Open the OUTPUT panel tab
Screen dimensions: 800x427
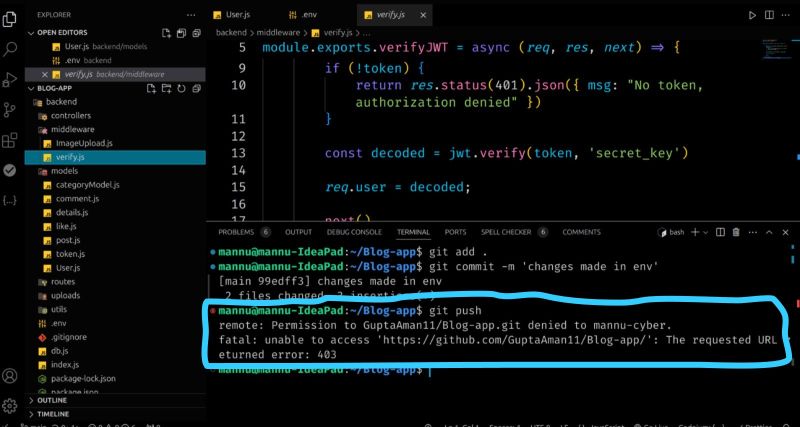298,232
